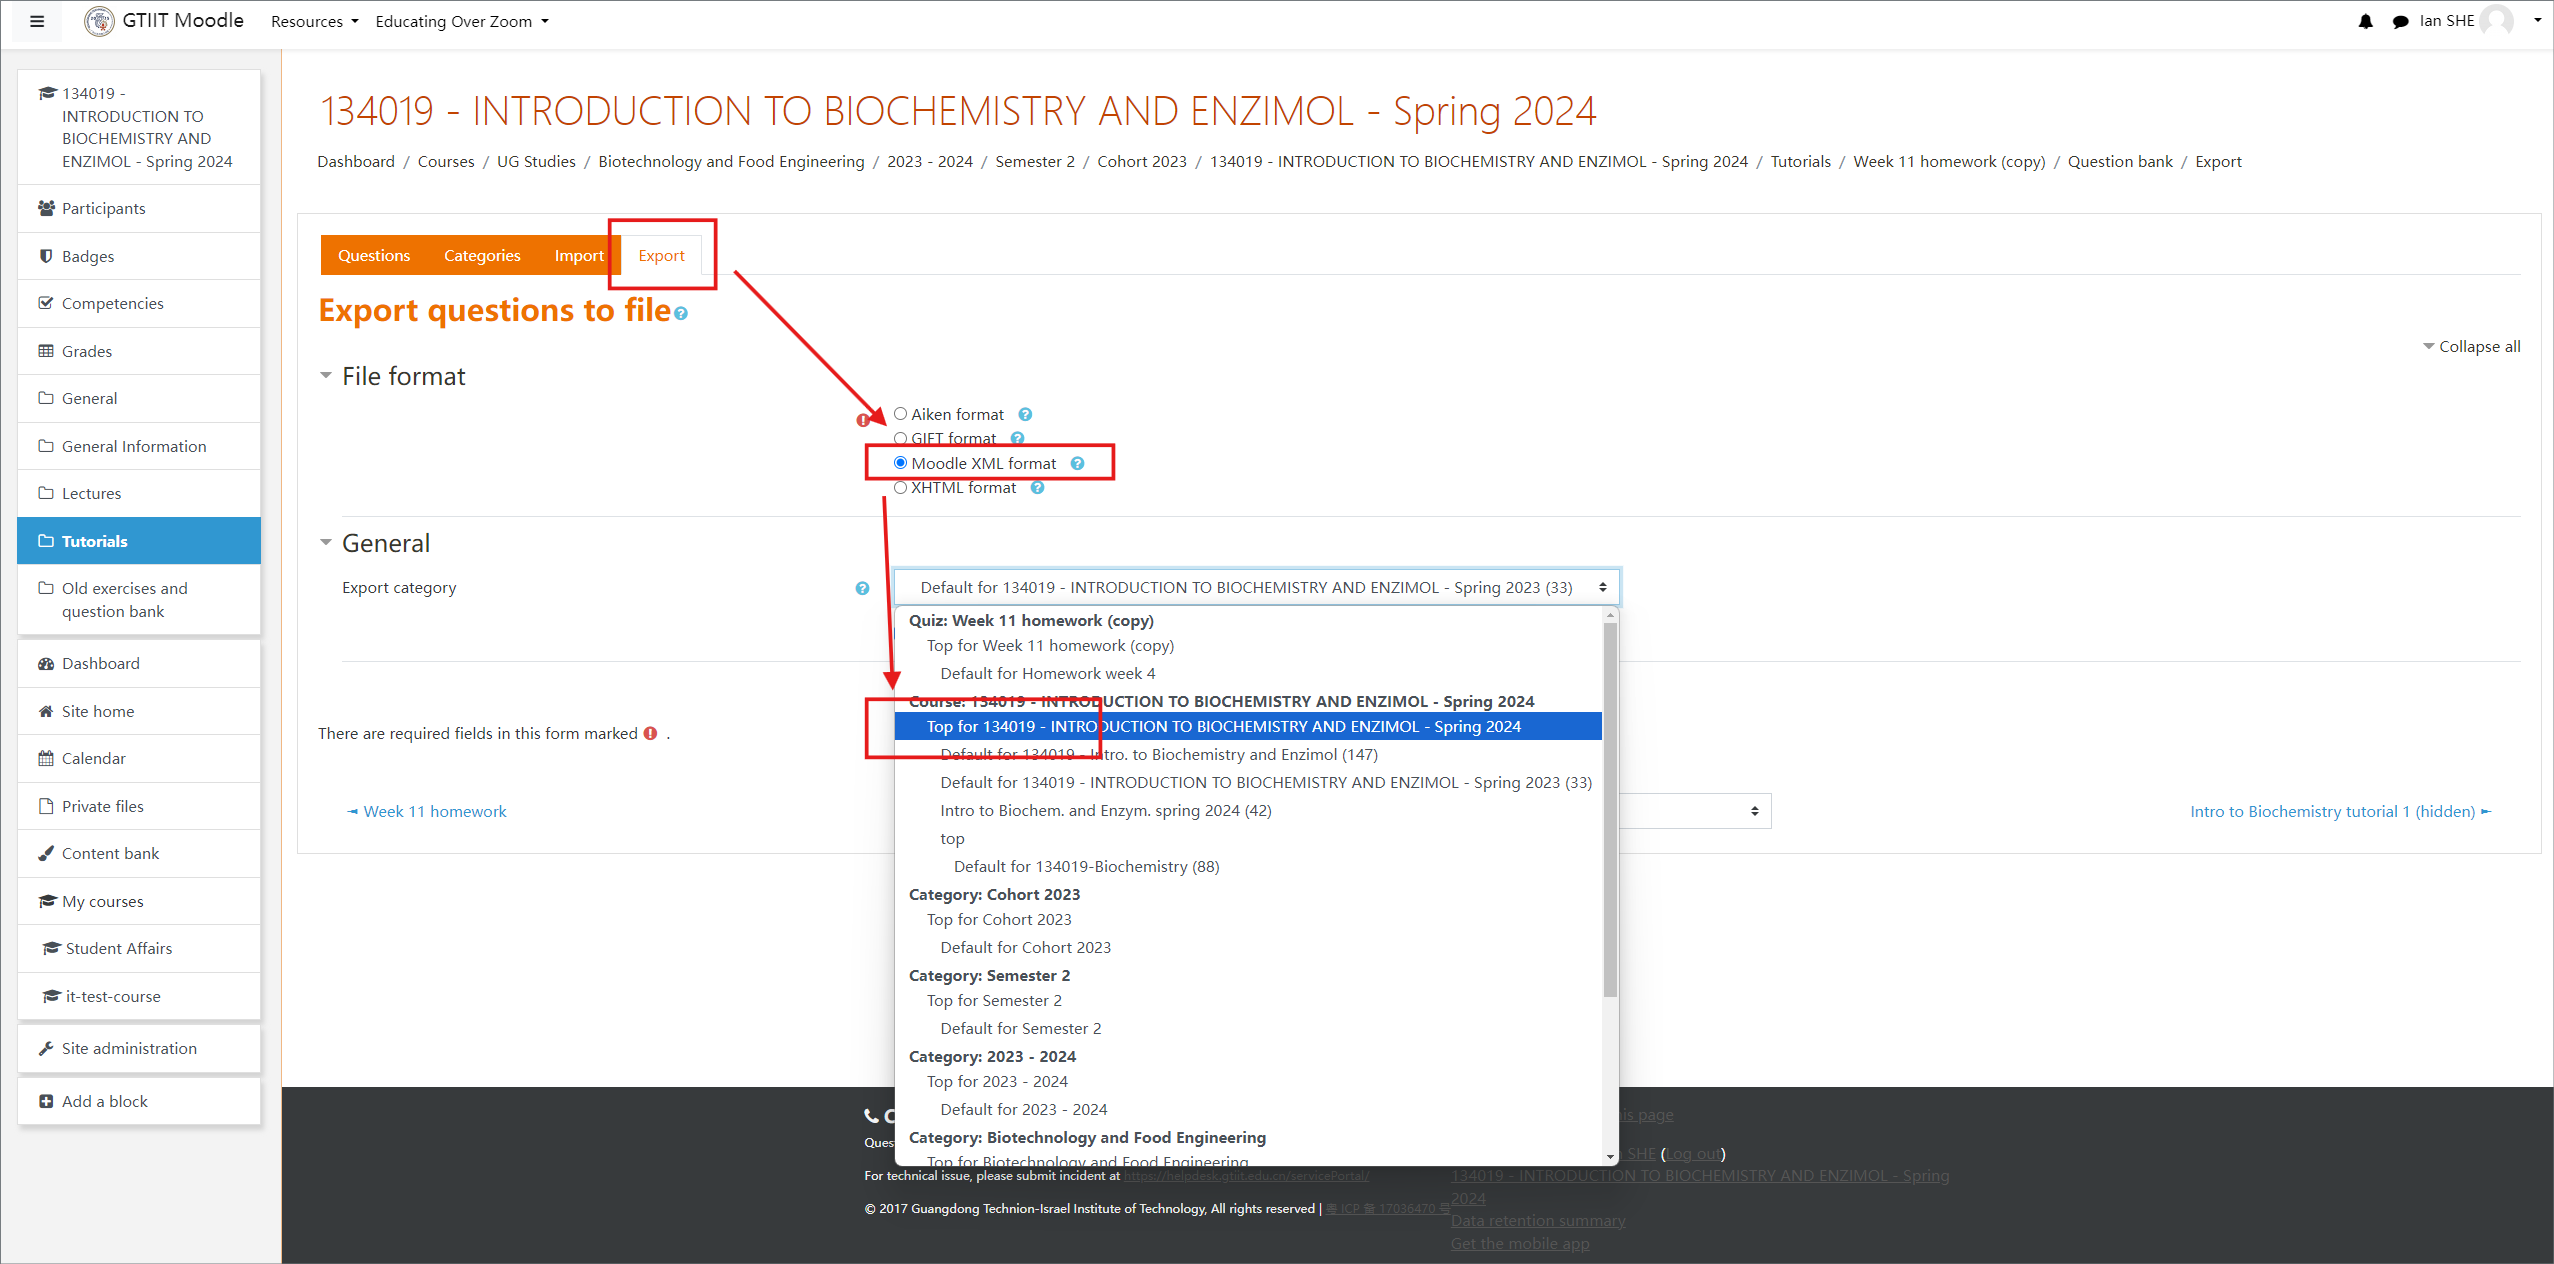Open the Educating Over Zoom menu
This screenshot has height=1264, width=2554.
click(x=462, y=21)
